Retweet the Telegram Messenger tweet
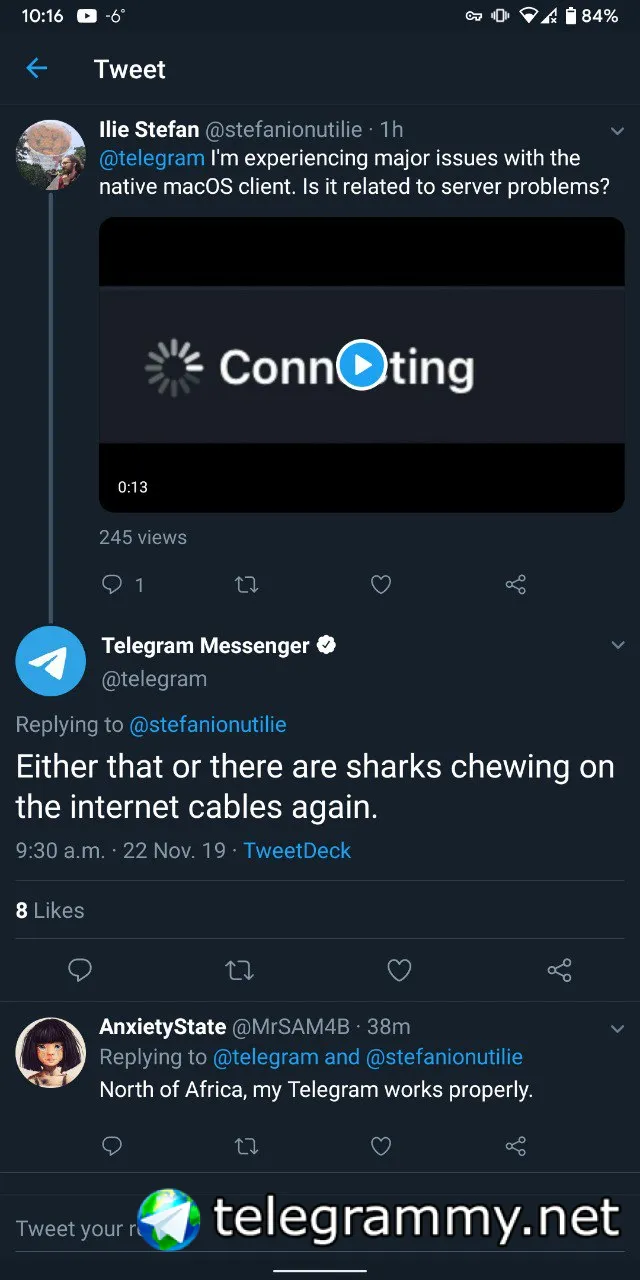Image resolution: width=640 pixels, height=1280 pixels. (240, 969)
